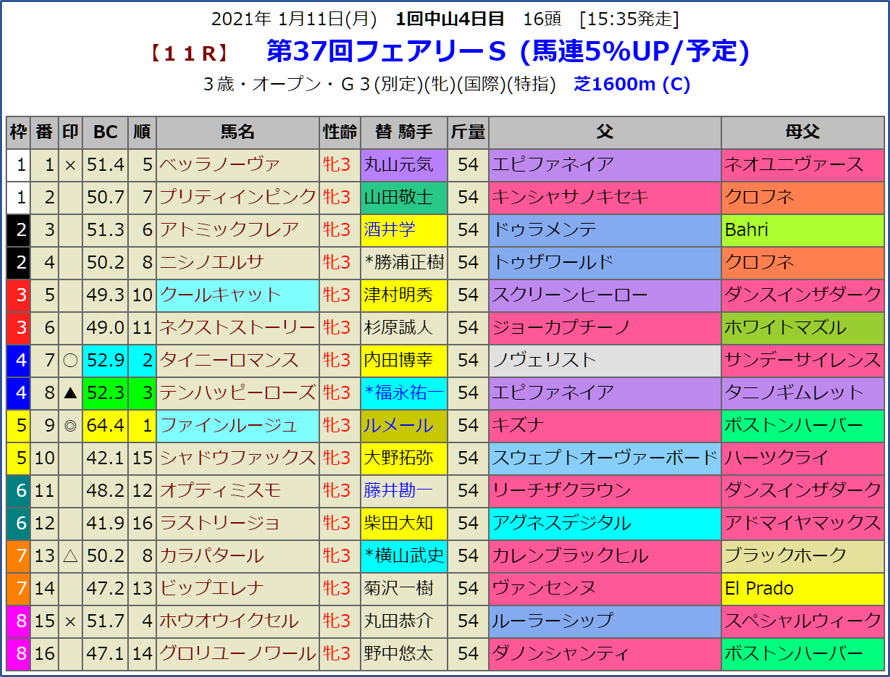The image size is (890, 677).
Task: Click sire キズナ in the 父 column
Action: [604, 426]
